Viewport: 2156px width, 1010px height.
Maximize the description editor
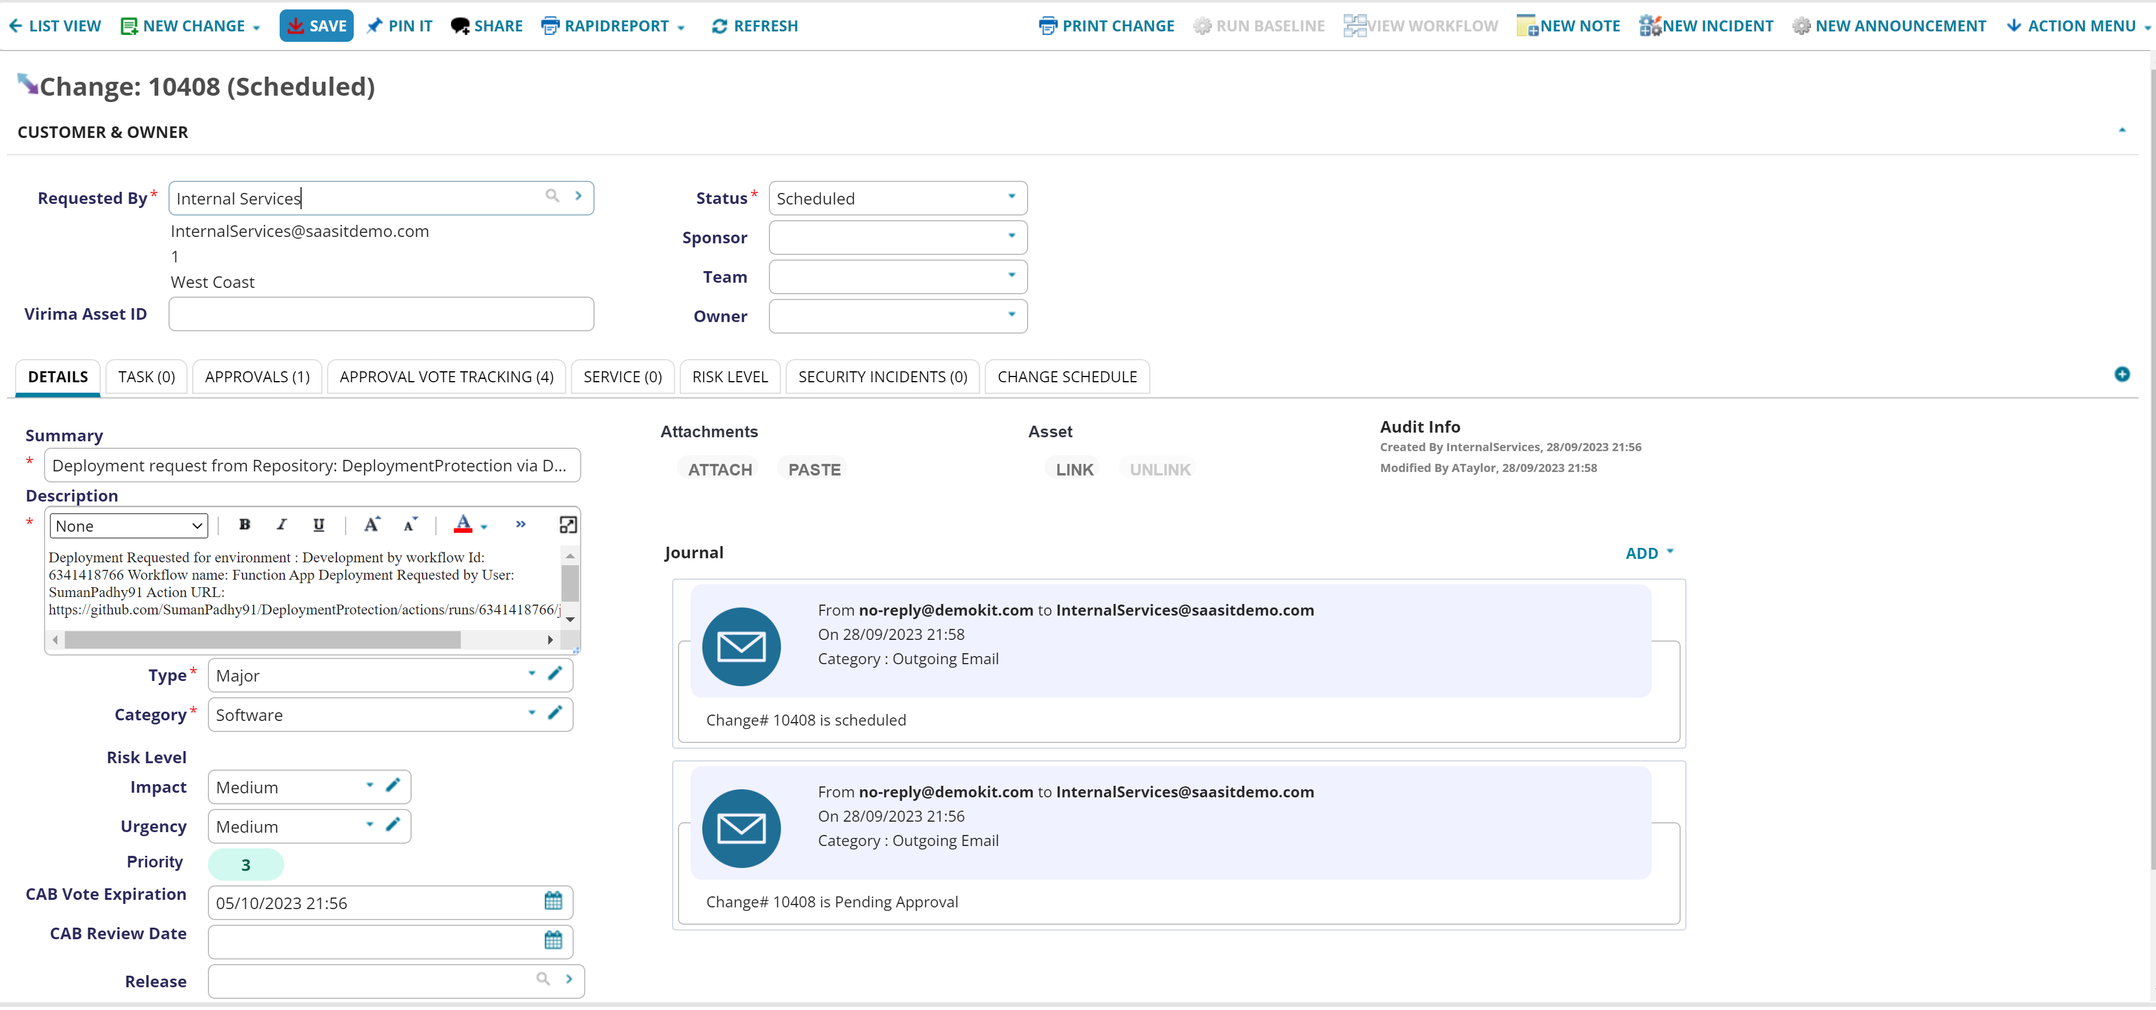click(567, 525)
